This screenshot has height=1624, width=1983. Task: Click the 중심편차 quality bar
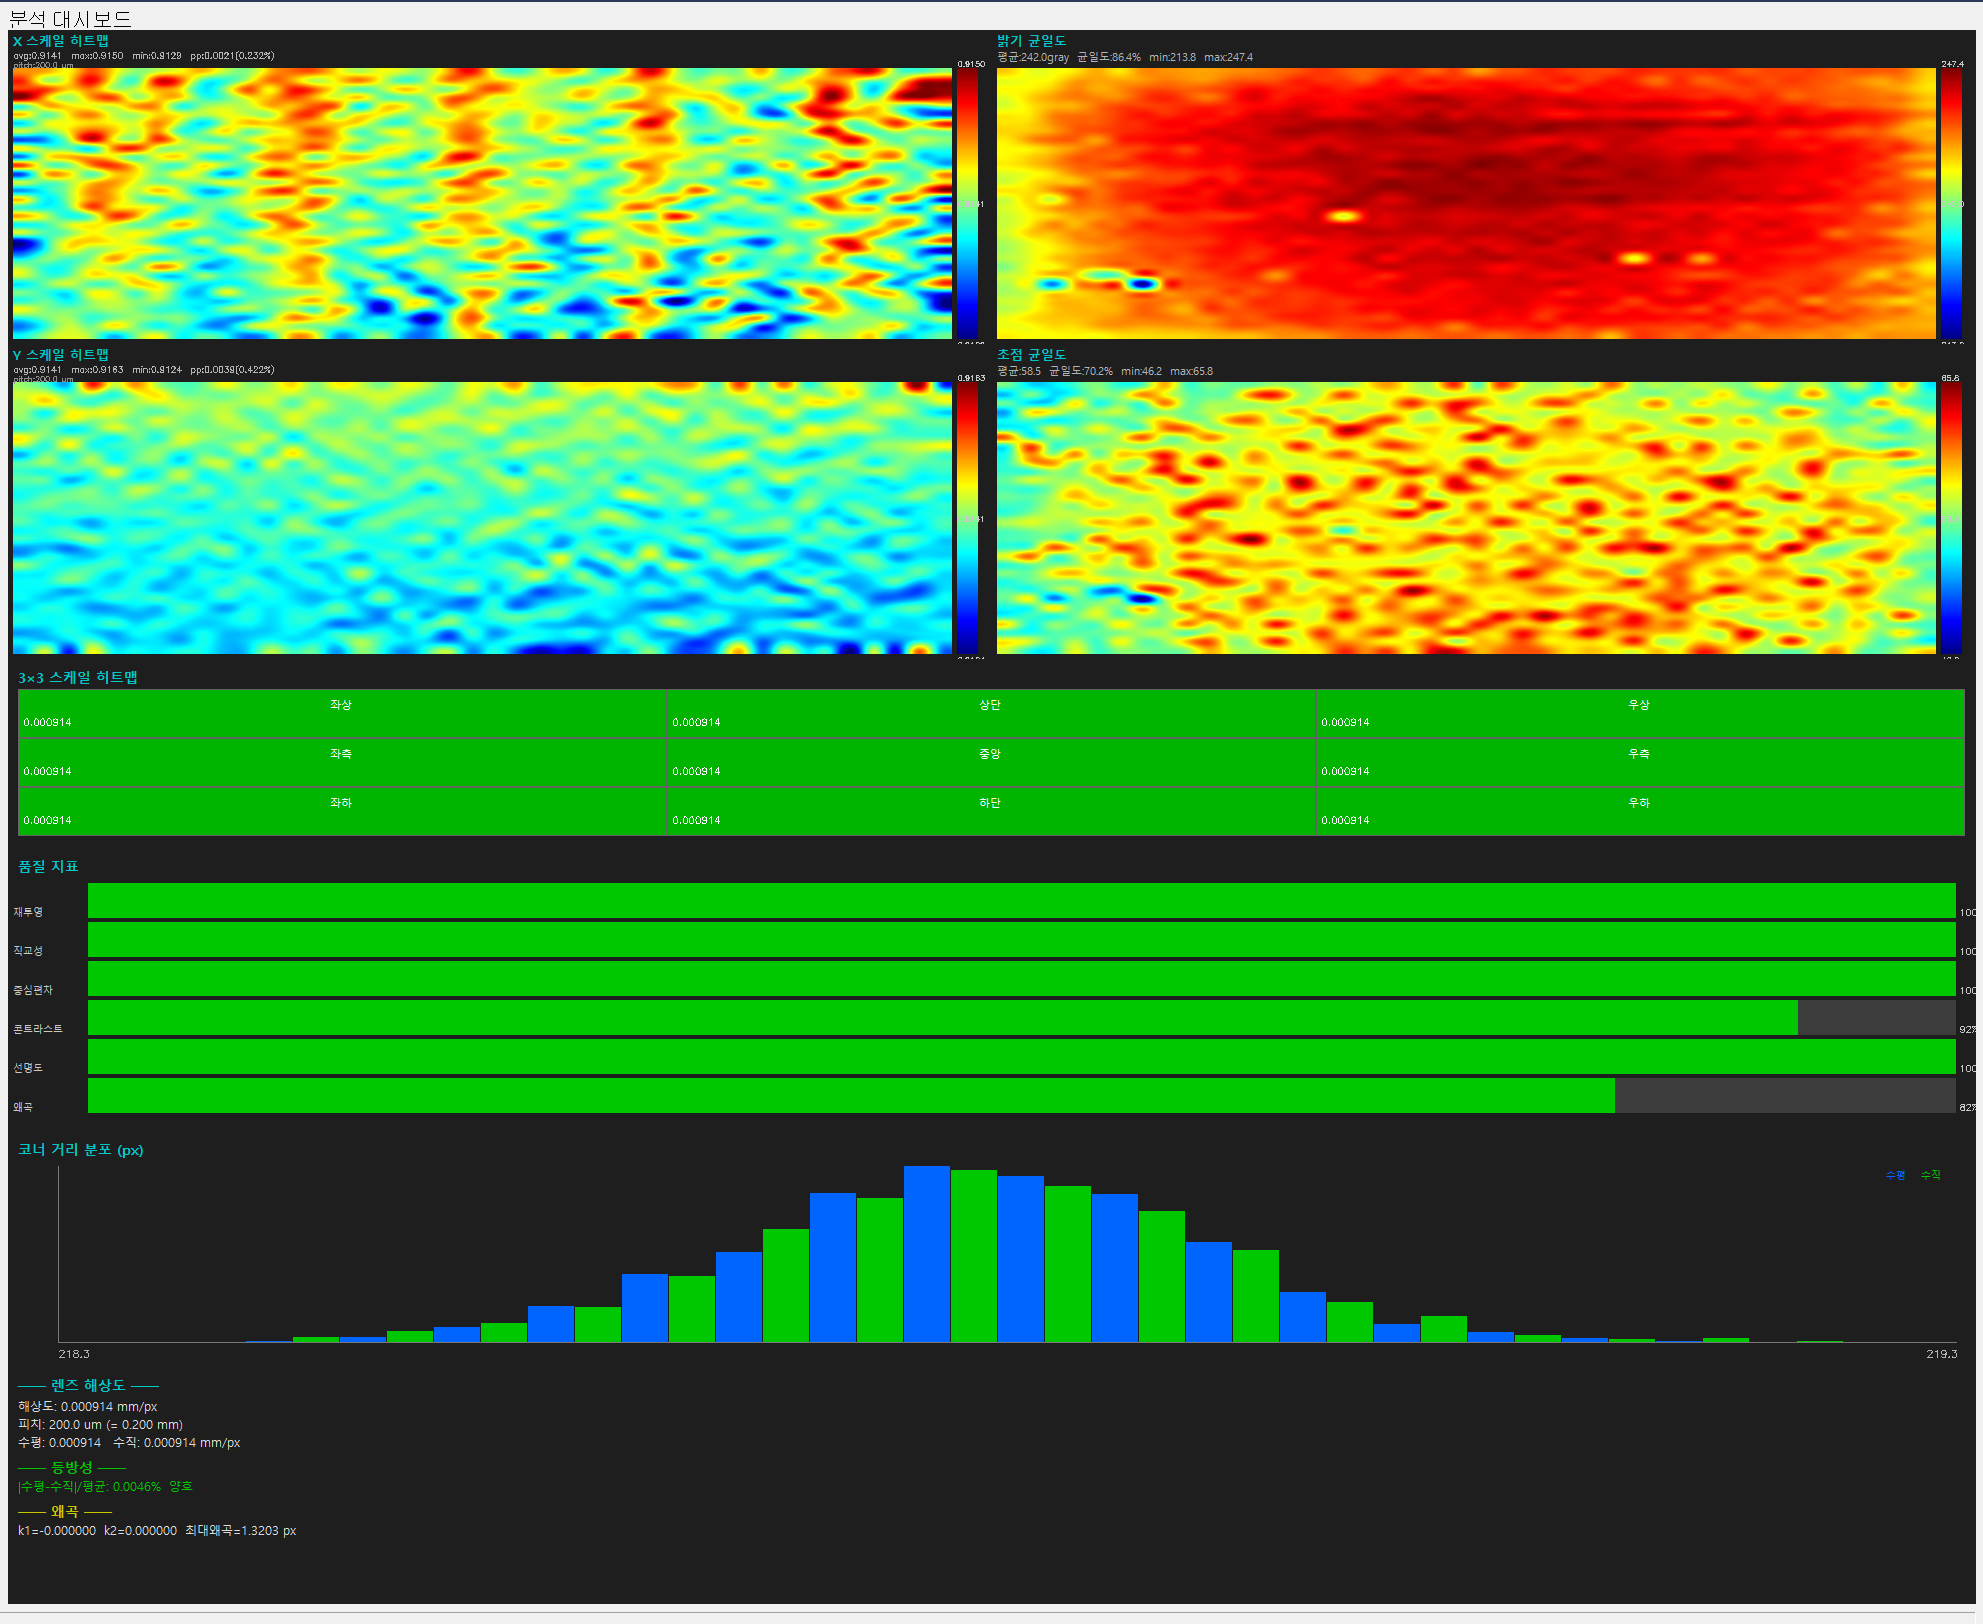click(x=1022, y=978)
